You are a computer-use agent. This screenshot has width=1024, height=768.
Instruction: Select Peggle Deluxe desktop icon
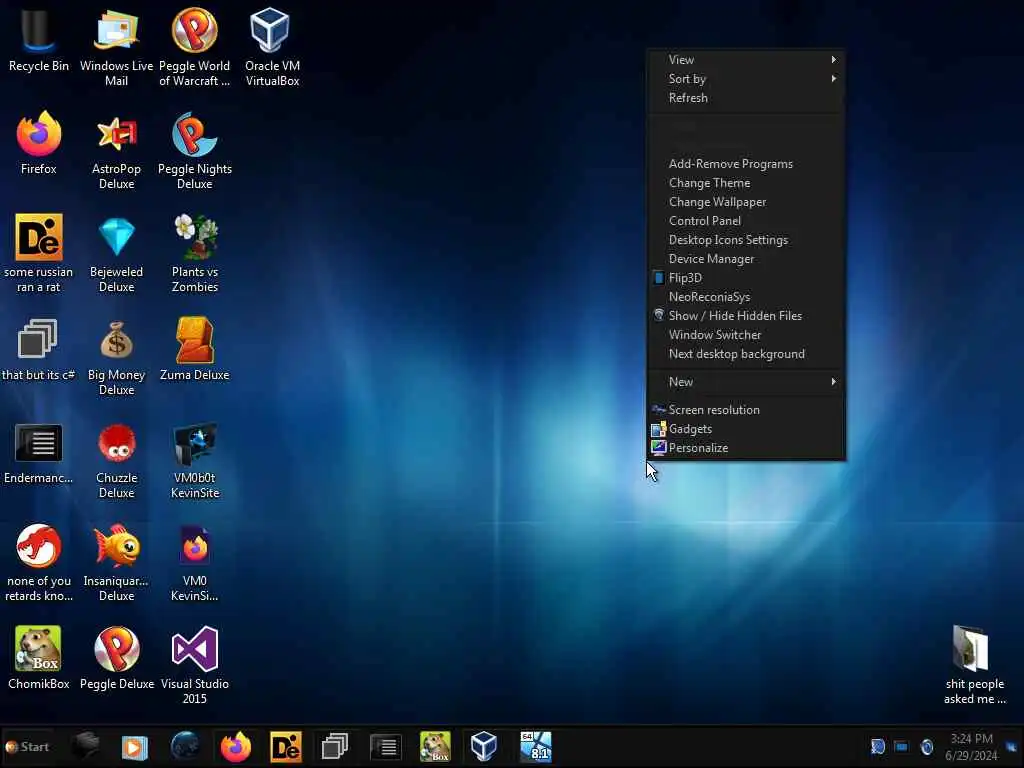[x=117, y=658]
